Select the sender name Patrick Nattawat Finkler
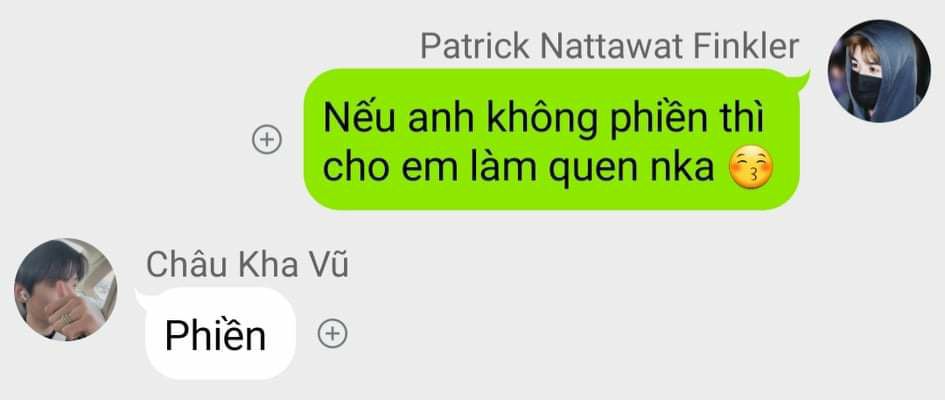945x400 pixels. (x=609, y=46)
